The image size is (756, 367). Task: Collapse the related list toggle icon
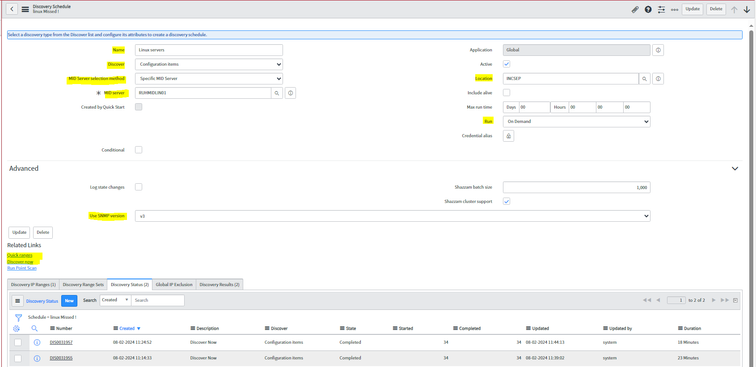(735, 300)
